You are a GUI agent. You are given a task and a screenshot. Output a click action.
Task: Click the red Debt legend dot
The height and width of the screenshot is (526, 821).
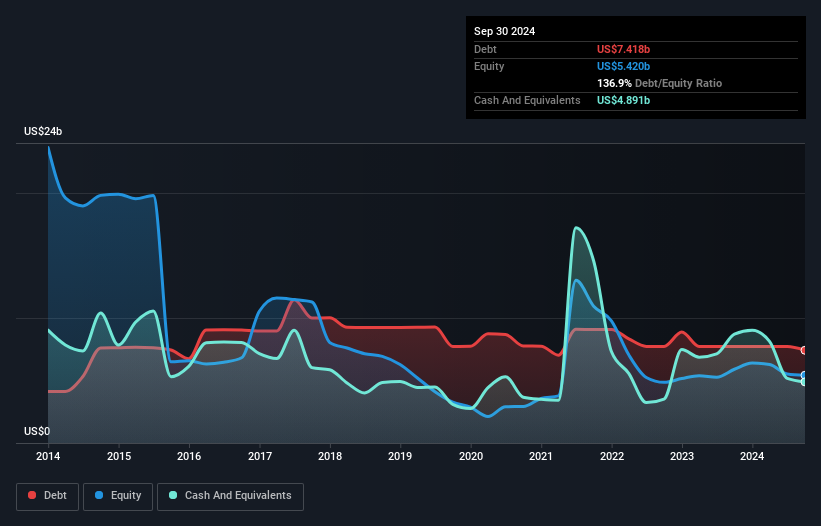(x=32, y=495)
